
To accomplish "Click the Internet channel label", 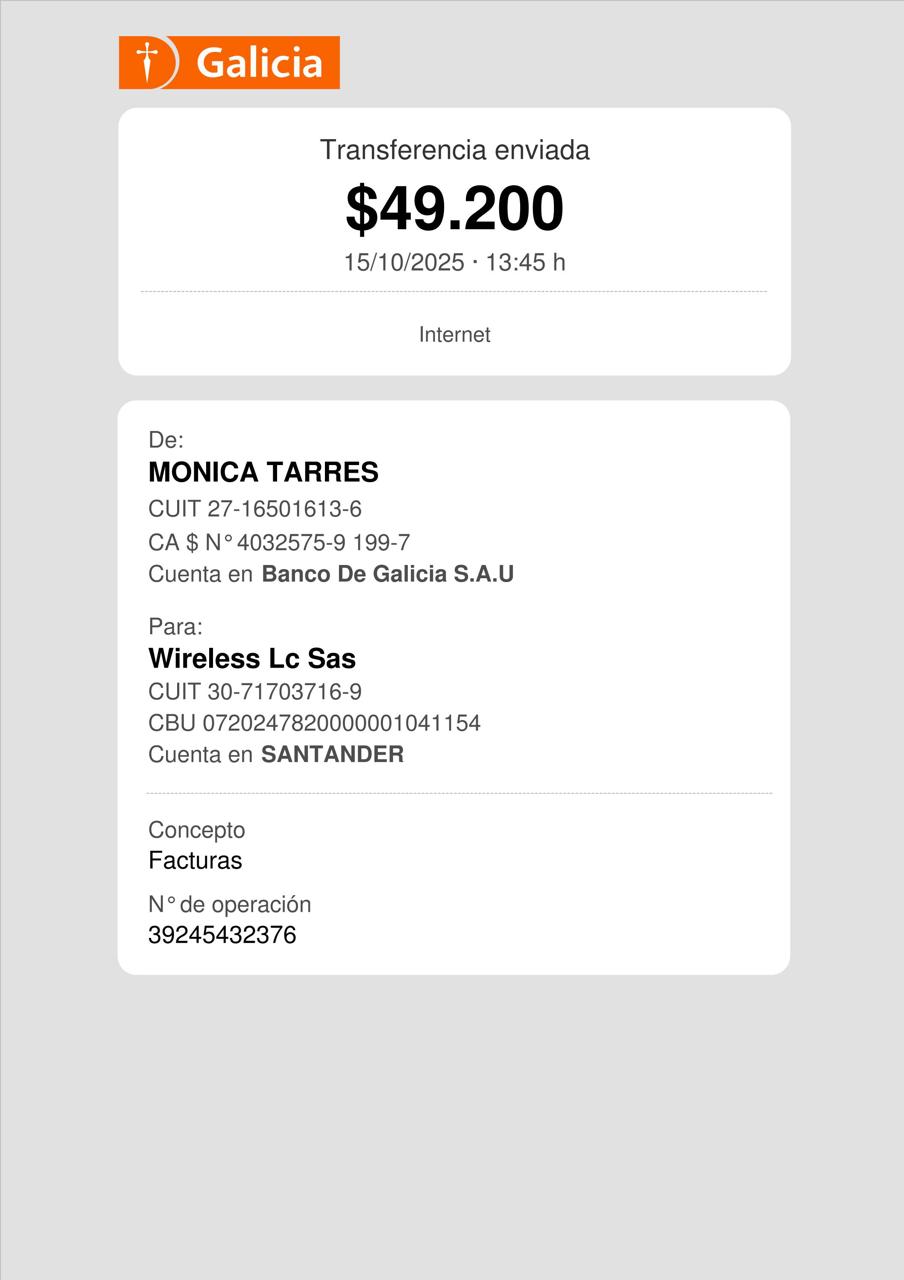I will 454,335.
